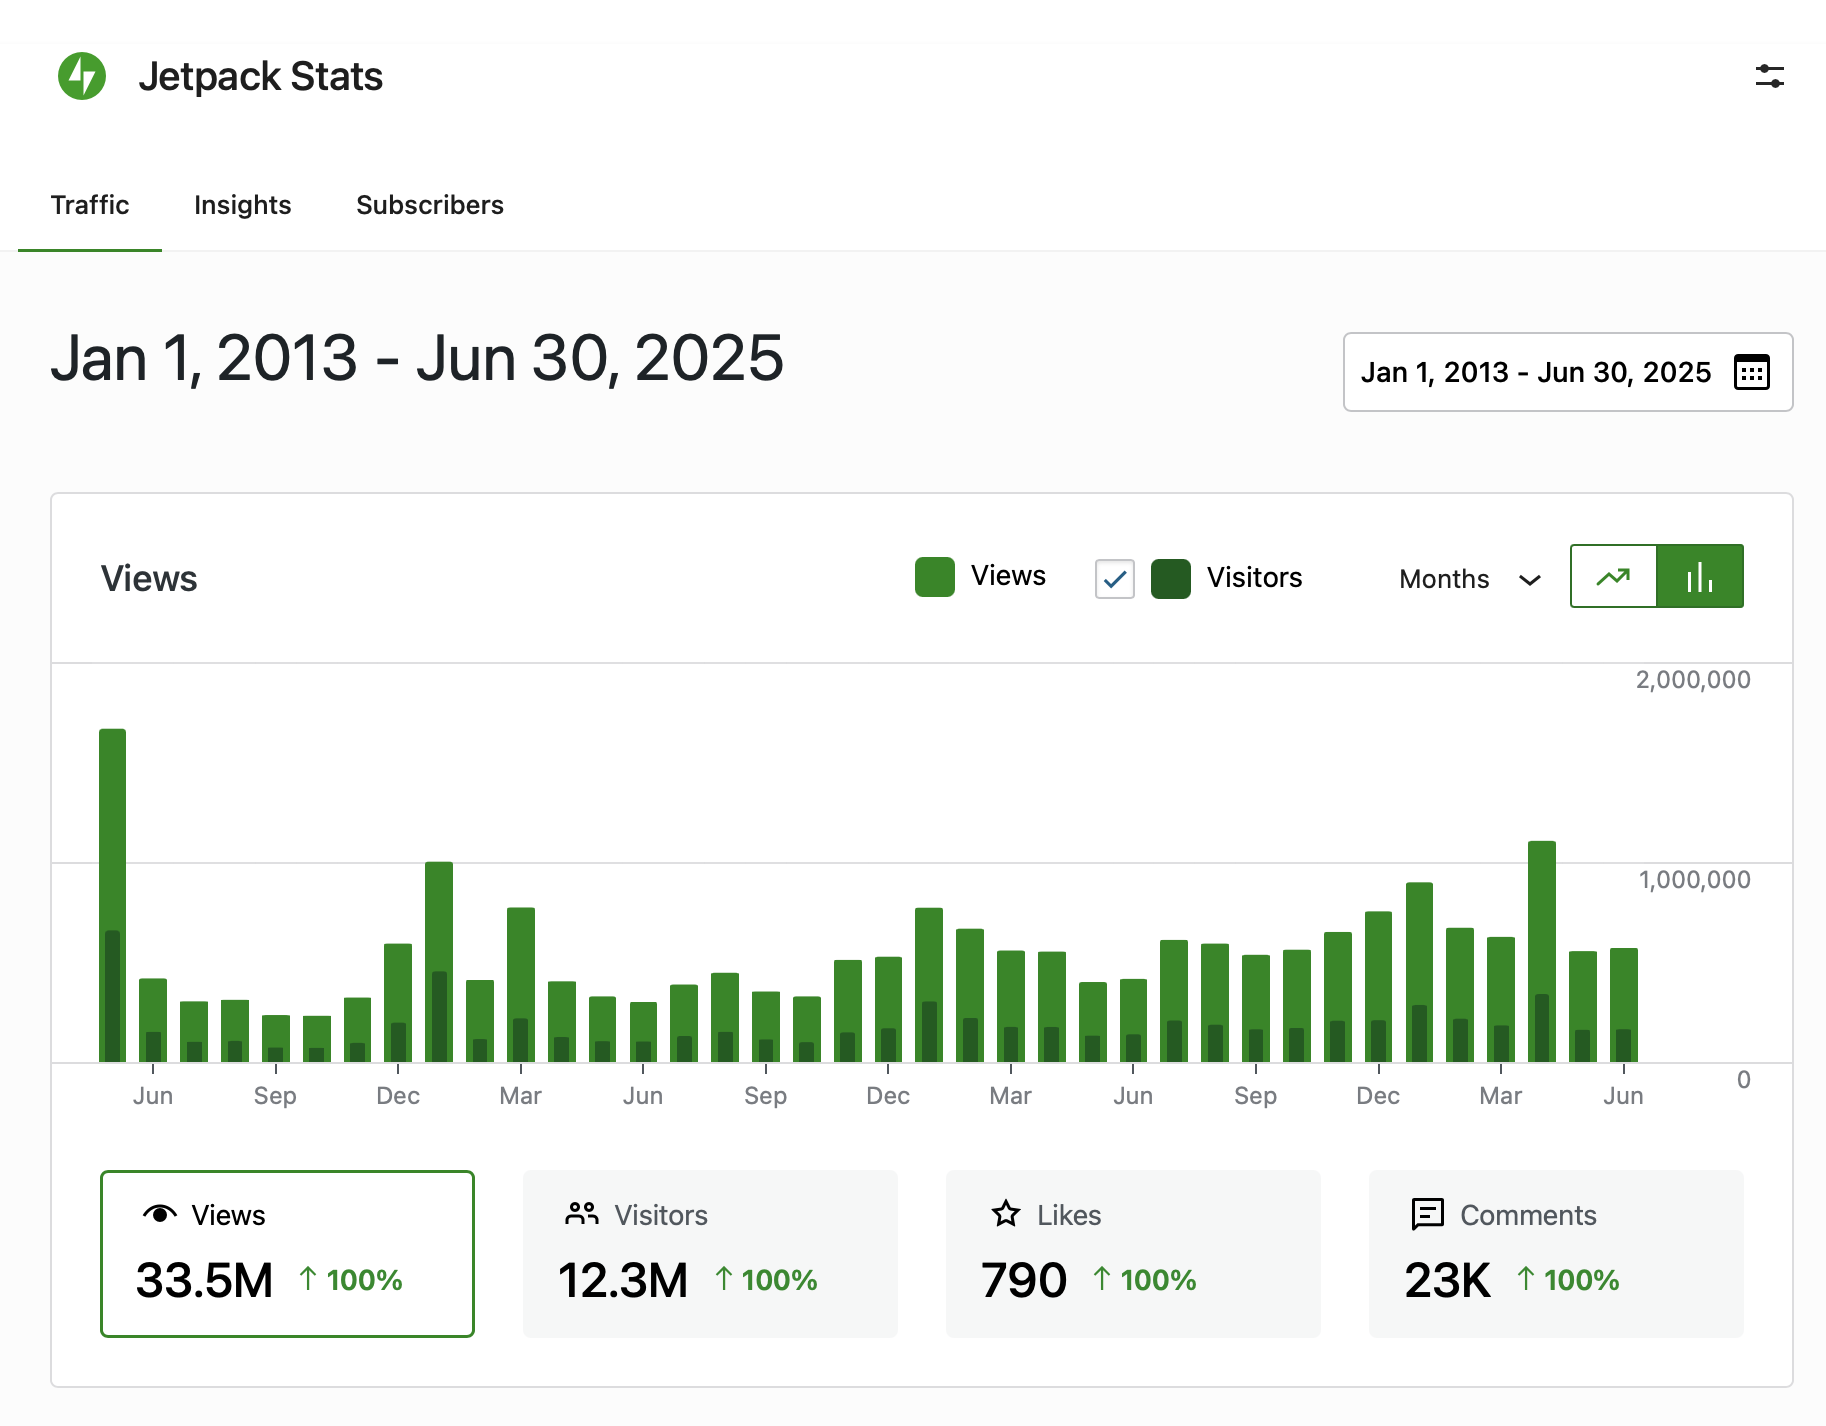Click the comment icon on Comments card
Image resolution: width=1826 pixels, height=1426 pixels.
coord(1427,1214)
